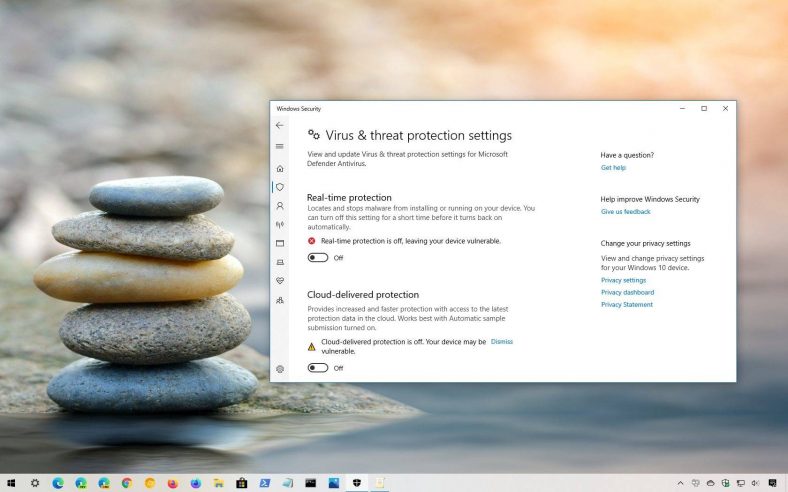Viewport: 788px width, 492px height.
Task: Minimize the Windows Security window
Action: pos(682,109)
